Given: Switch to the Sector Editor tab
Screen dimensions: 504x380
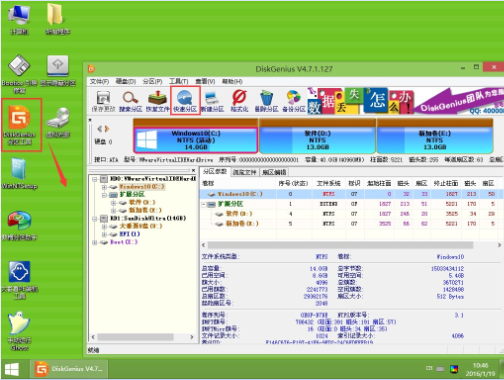Looking at the screenshot, I should tap(274, 172).
